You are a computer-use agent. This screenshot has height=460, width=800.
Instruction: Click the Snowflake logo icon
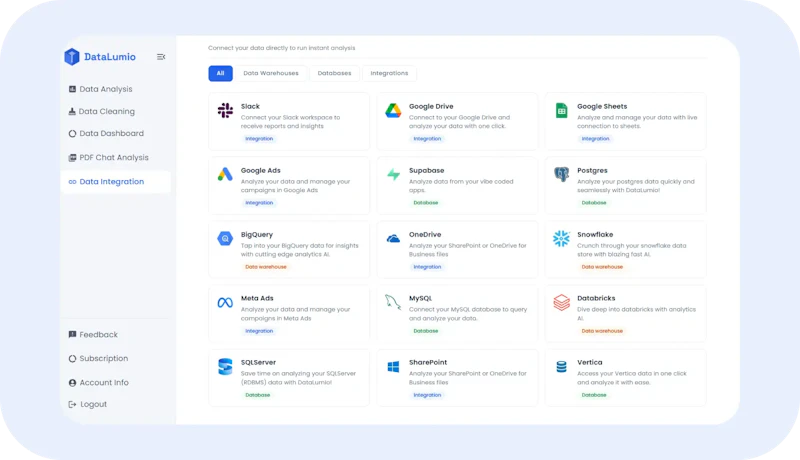tap(561, 238)
